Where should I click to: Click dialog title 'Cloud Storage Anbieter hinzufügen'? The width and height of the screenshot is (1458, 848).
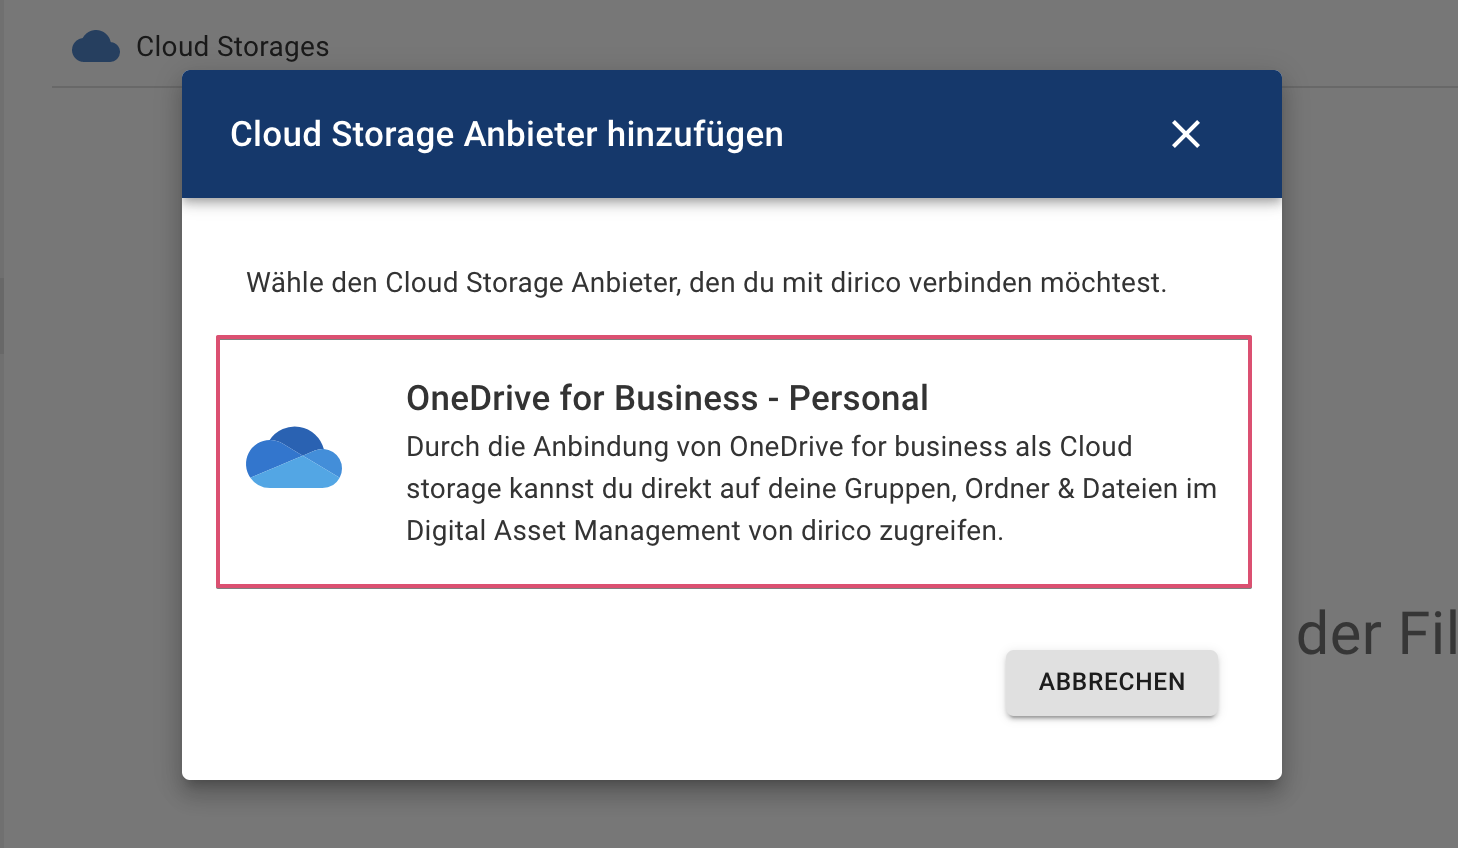(506, 134)
